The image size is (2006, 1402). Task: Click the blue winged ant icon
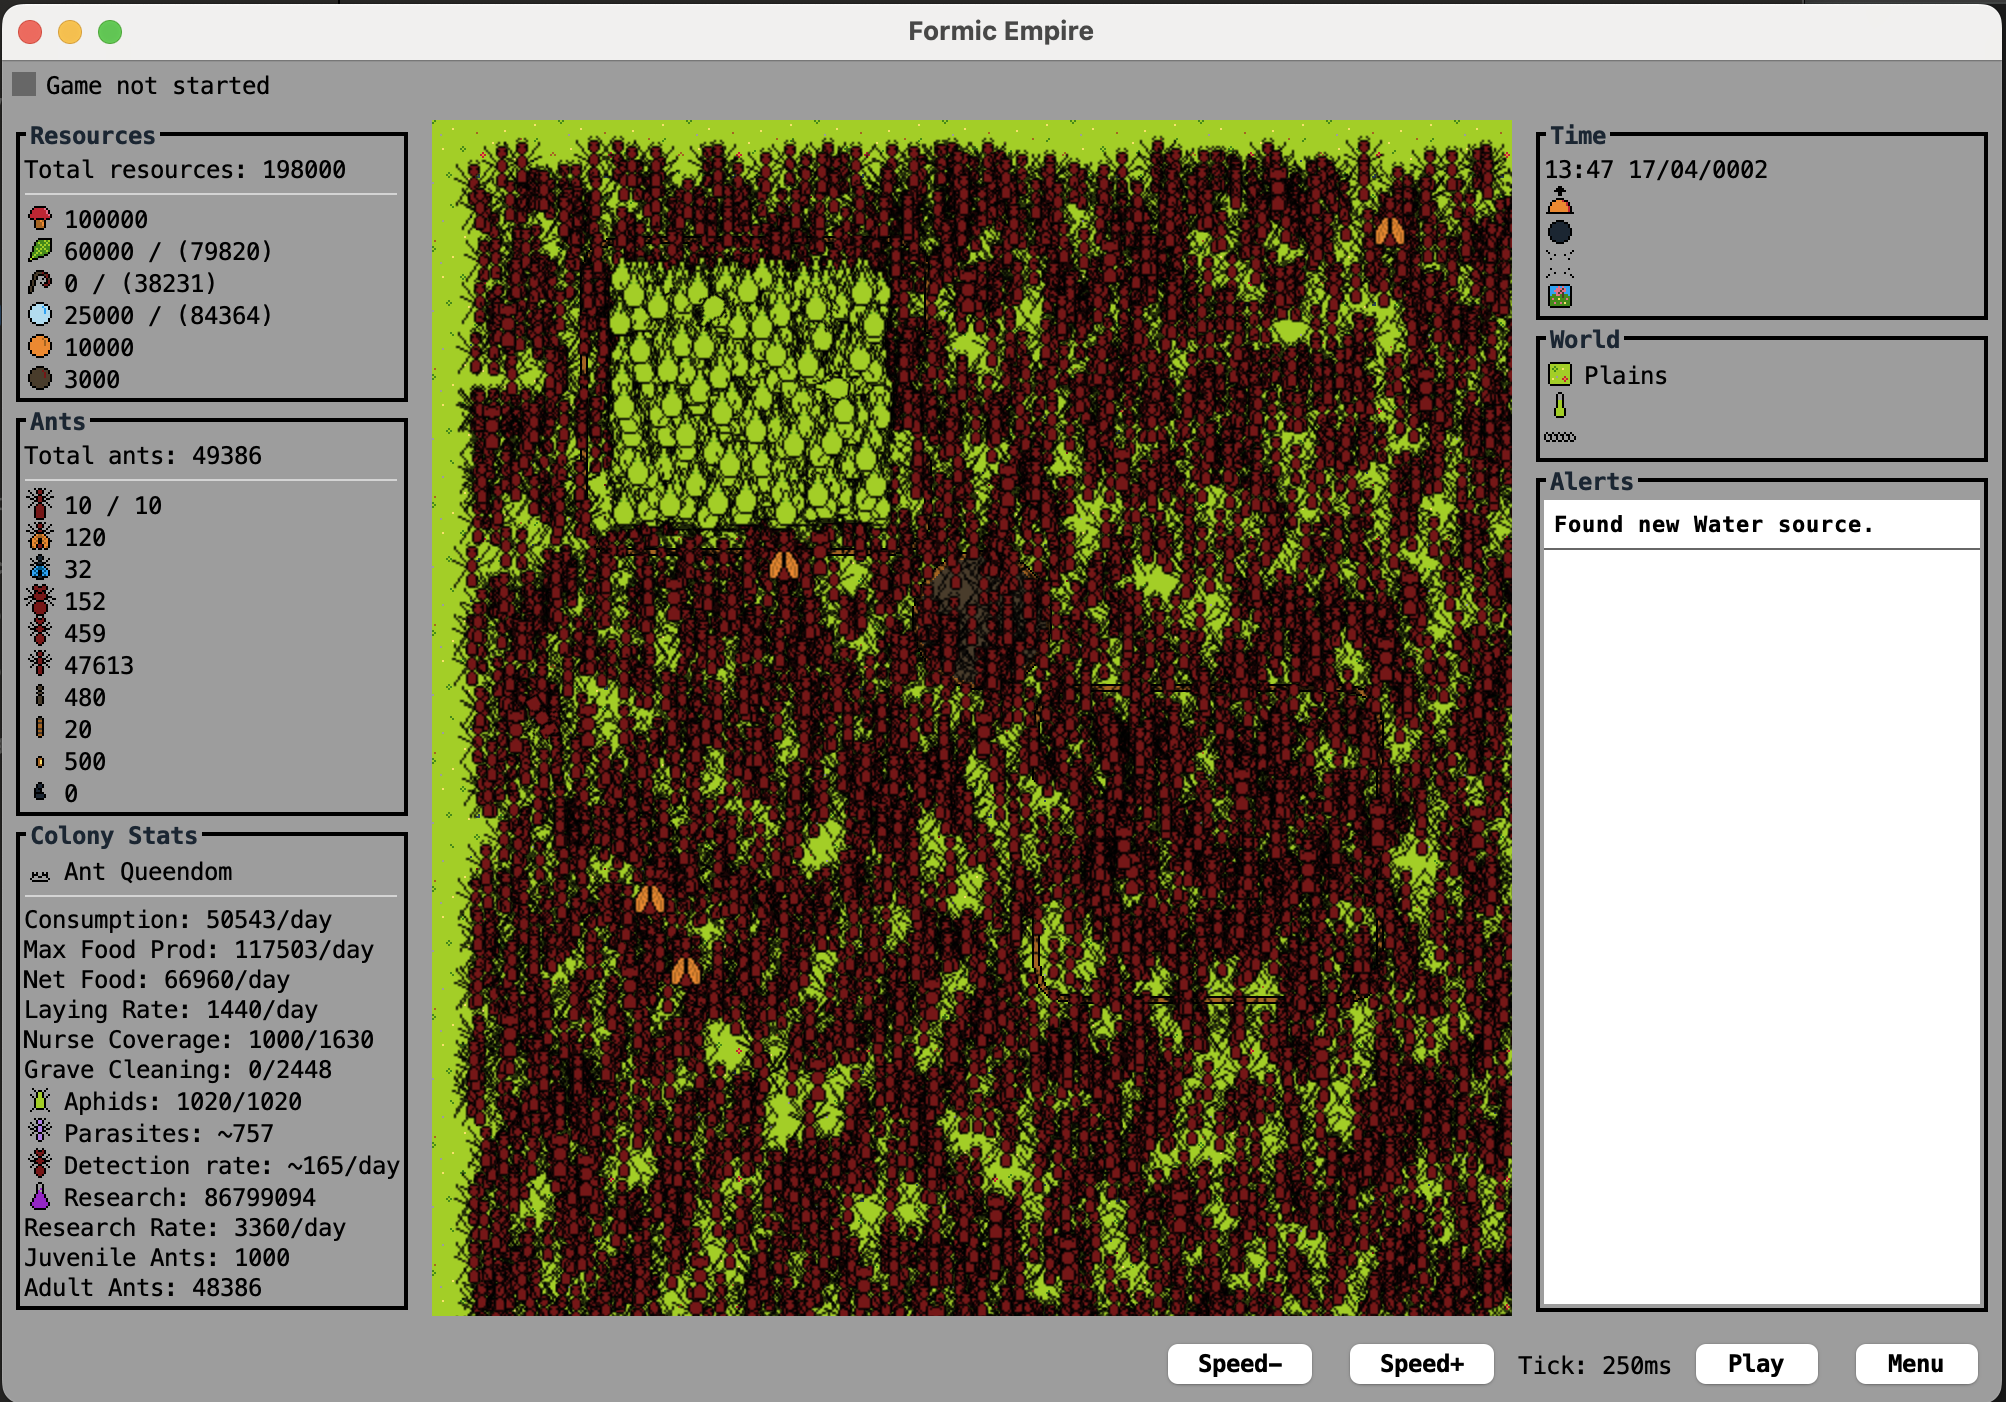coord(40,568)
